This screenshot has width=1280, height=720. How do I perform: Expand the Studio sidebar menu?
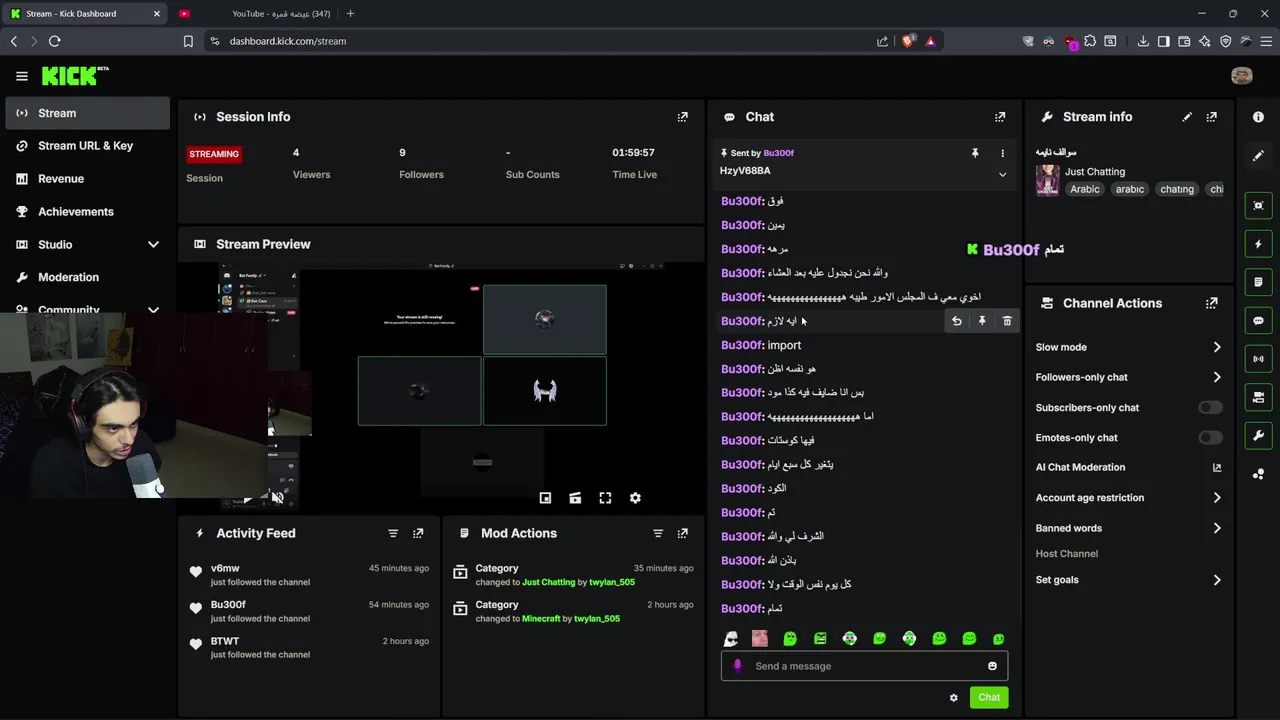pyautogui.click(x=153, y=245)
